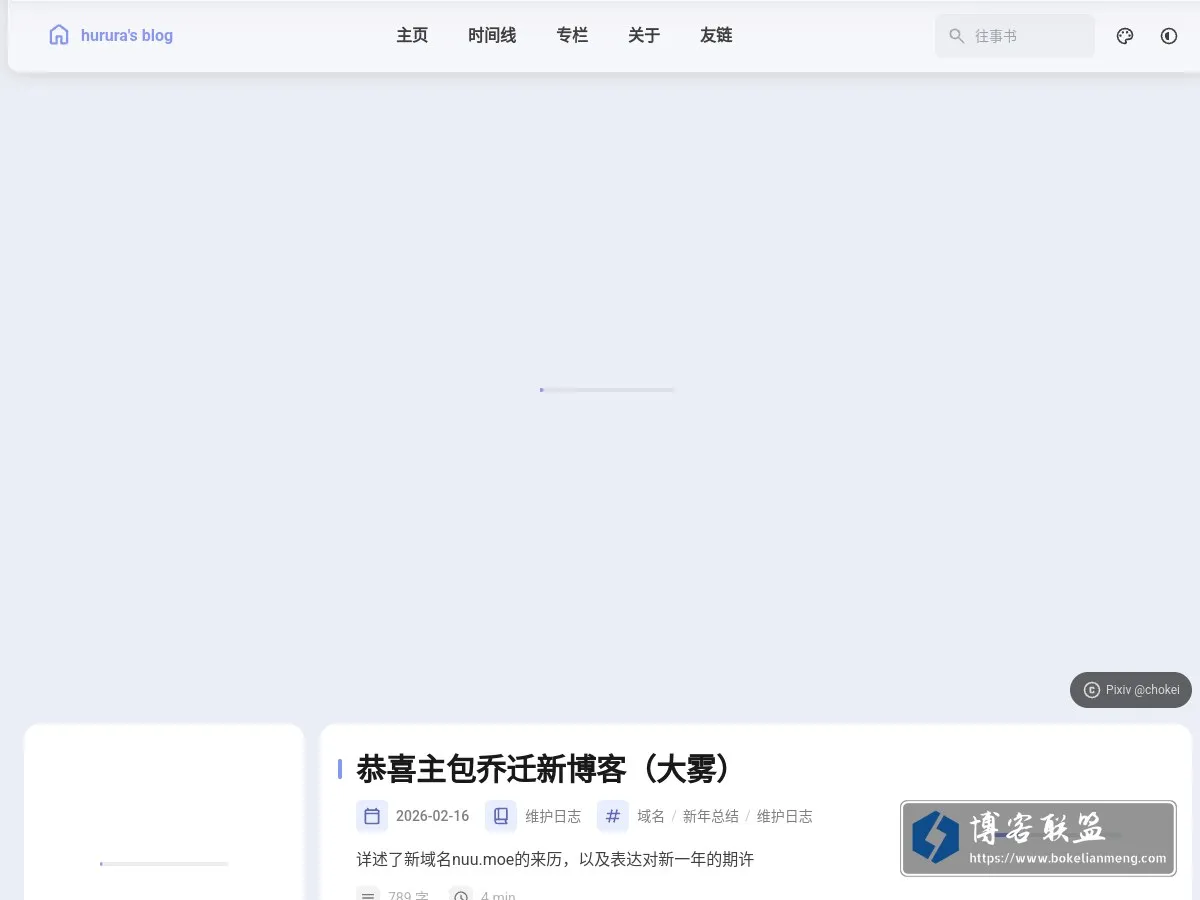
Task: Open the 域名 tag
Action: point(651,816)
